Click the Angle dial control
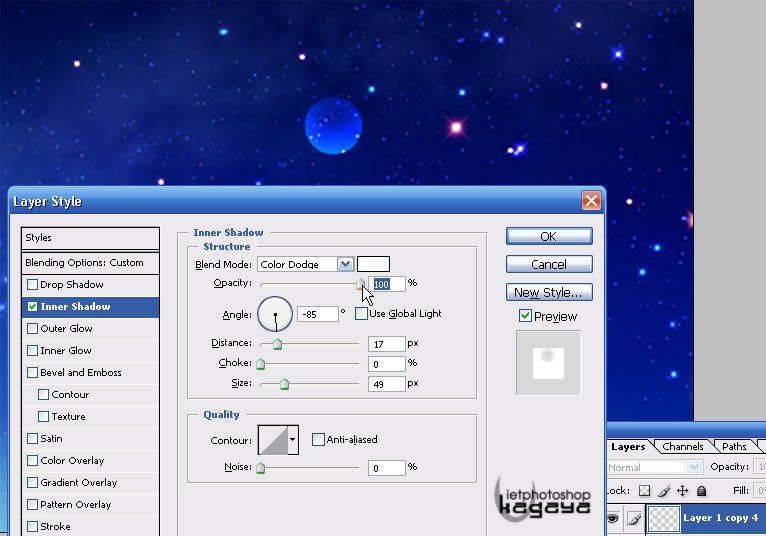This screenshot has width=766, height=536. click(275, 314)
